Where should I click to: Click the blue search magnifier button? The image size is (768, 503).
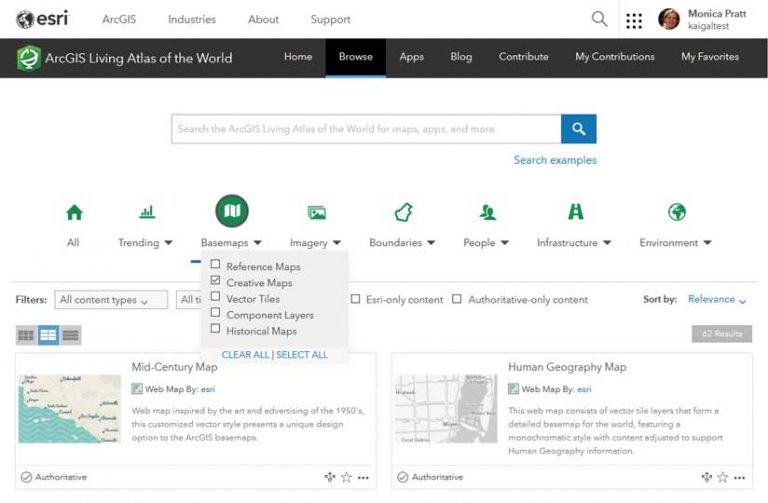(578, 129)
